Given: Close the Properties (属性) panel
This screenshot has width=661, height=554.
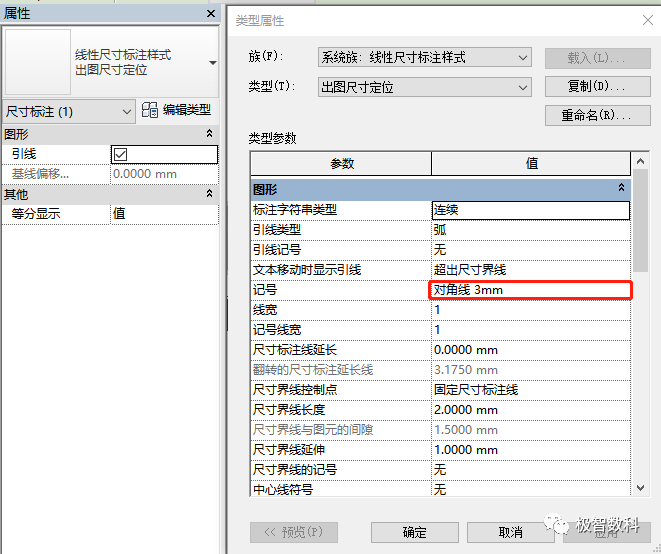Looking at the screenshot, I should click(211, 13).
